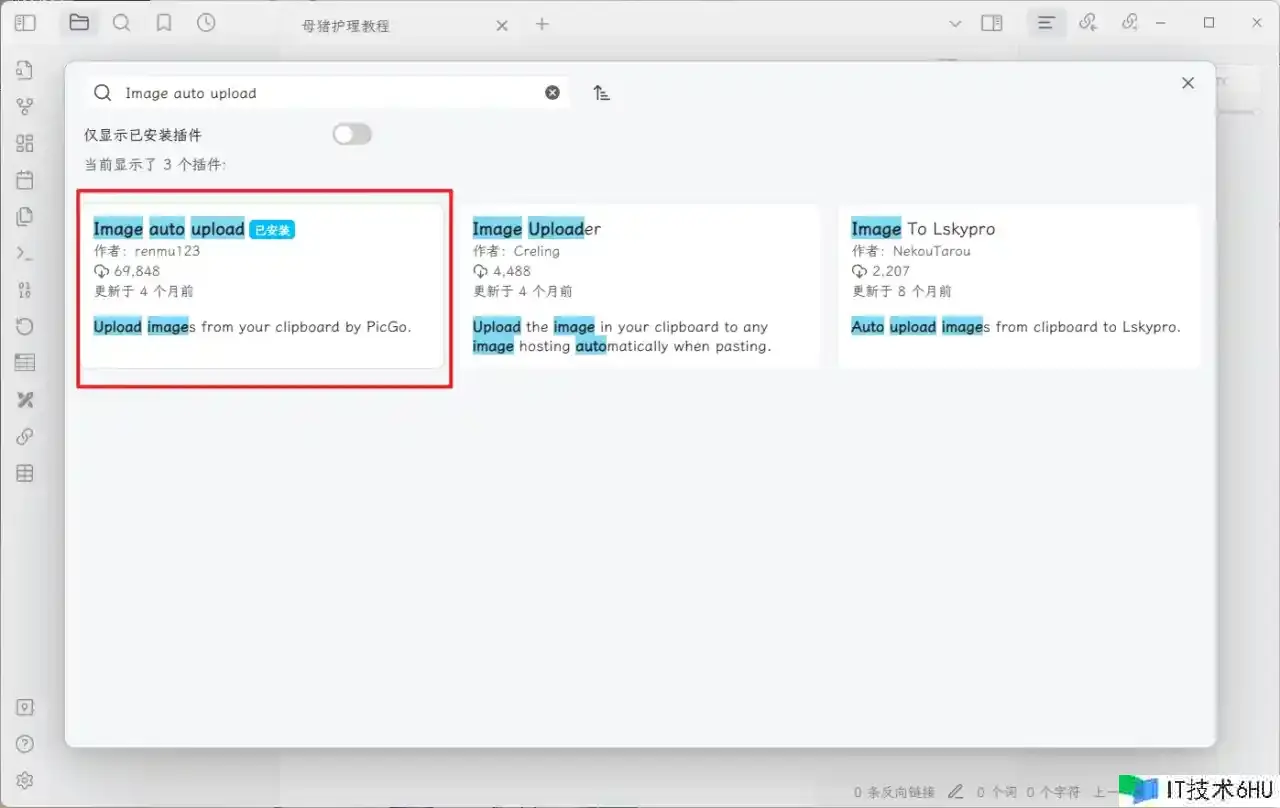Click the 当前显示了 3 个插件 label
The height and width of the screenshot is (808, 1280).
click(x=155, y=164)
